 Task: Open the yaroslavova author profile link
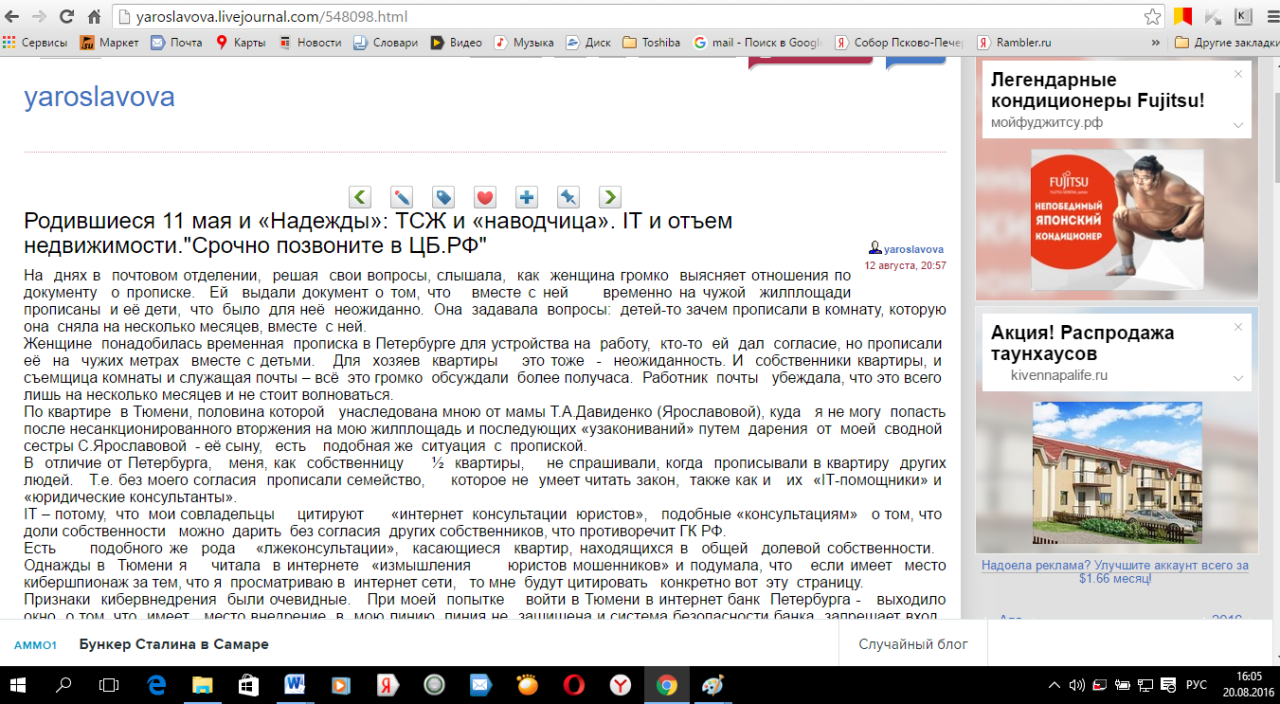coord(913,249)
